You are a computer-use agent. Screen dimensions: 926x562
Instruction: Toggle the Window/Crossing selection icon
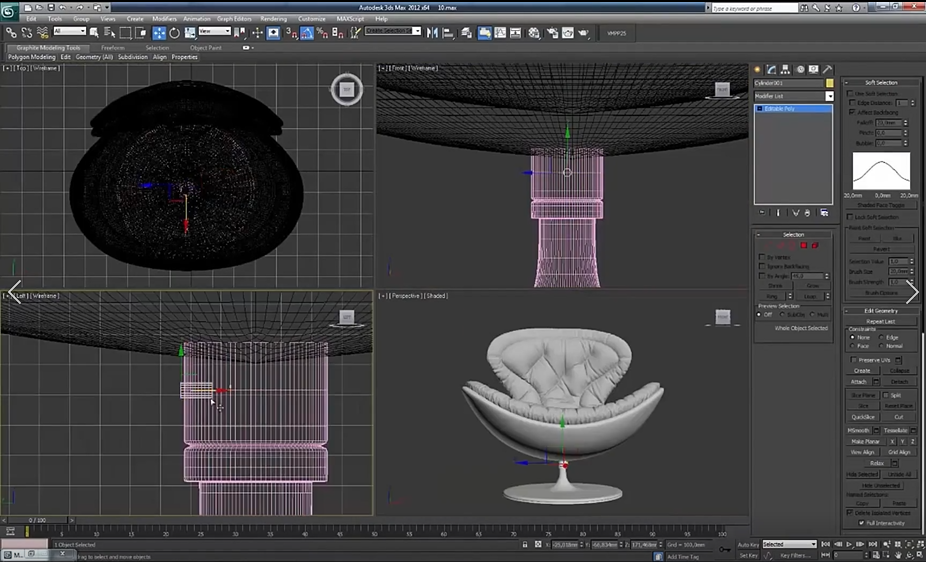(x=141, y=32)
